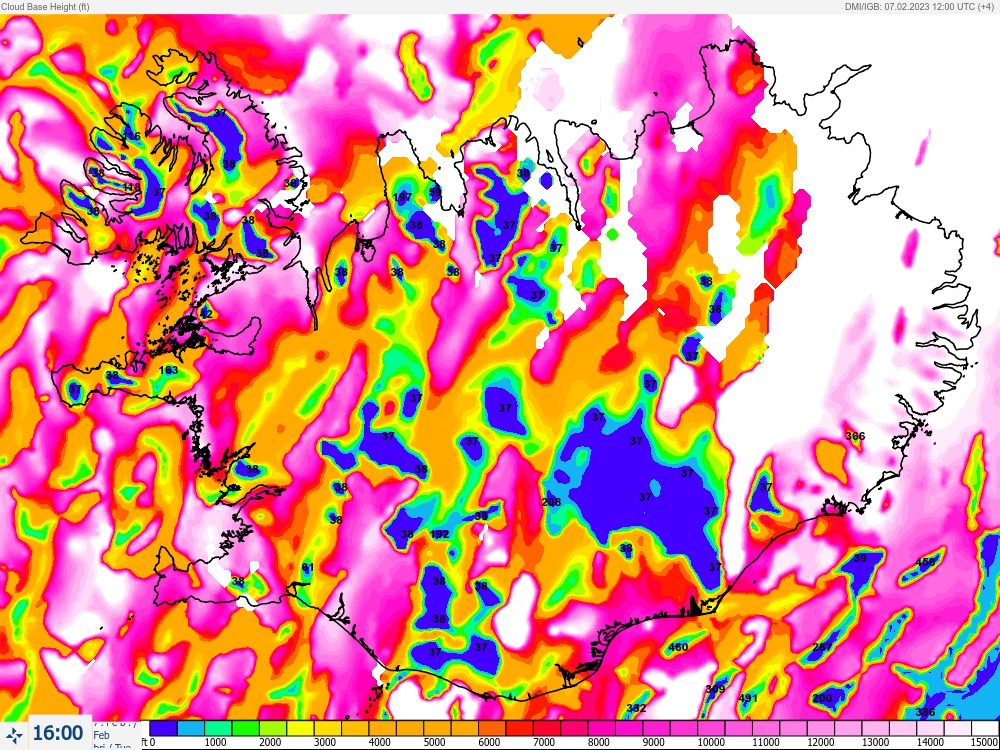This screenshot has width=1000, height=750.
Task: Click the 460 value on the map
Action: click(x=678, y=647)
